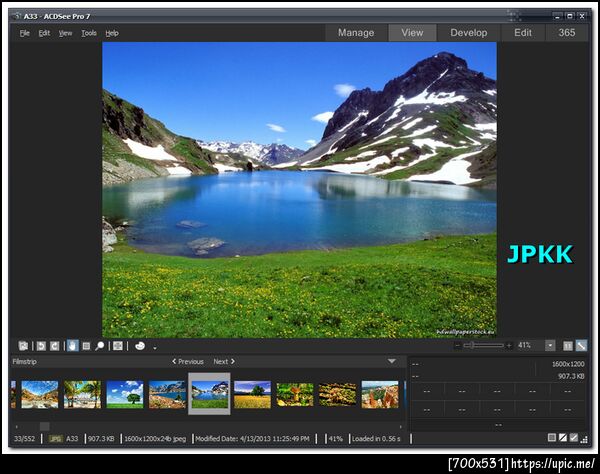
Task: Click the Modified Date entry in status bar
Action: (x=252, y=438)
